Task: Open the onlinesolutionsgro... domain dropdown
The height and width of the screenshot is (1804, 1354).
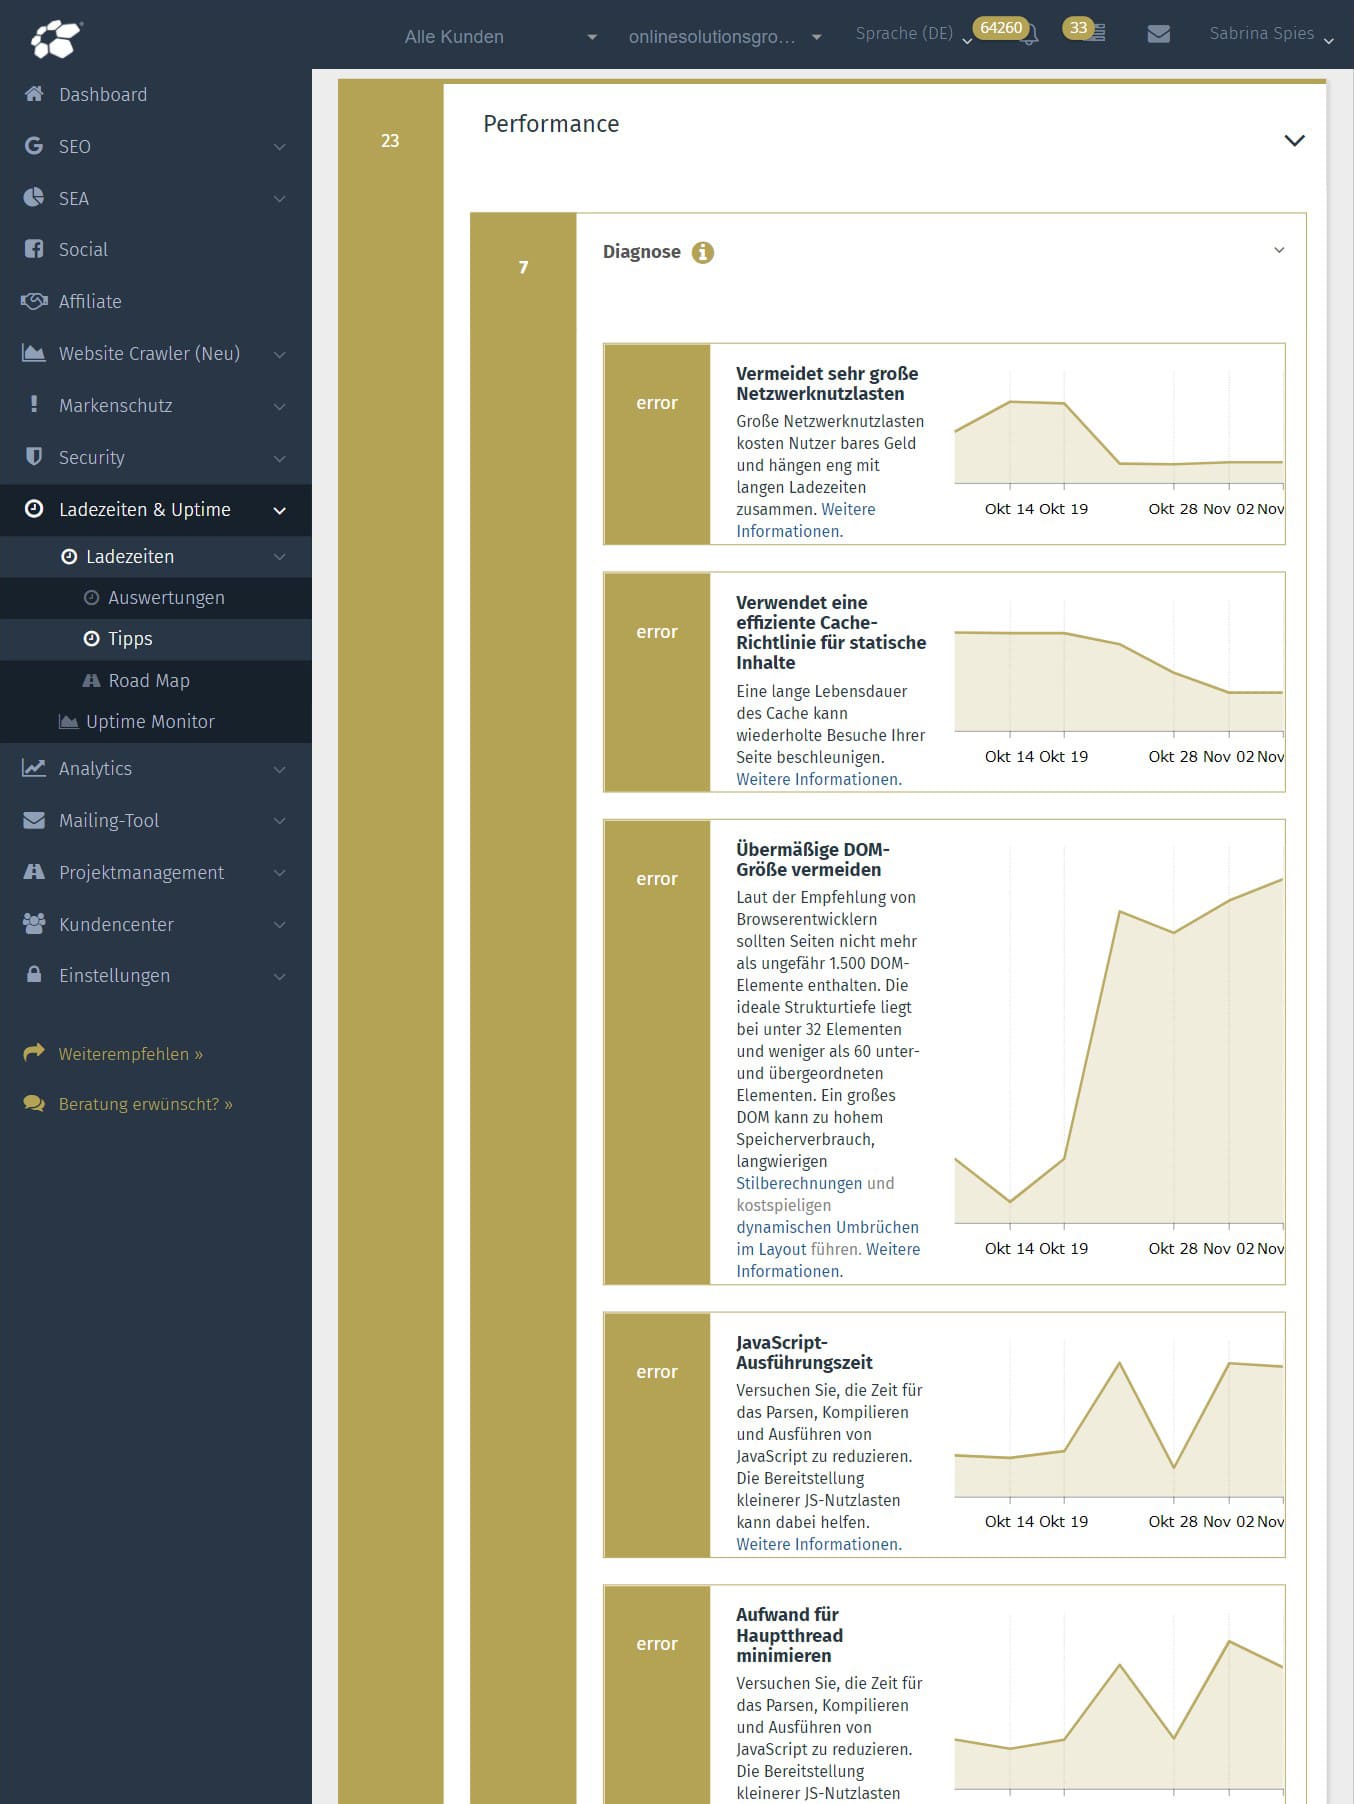Action: 724,37
